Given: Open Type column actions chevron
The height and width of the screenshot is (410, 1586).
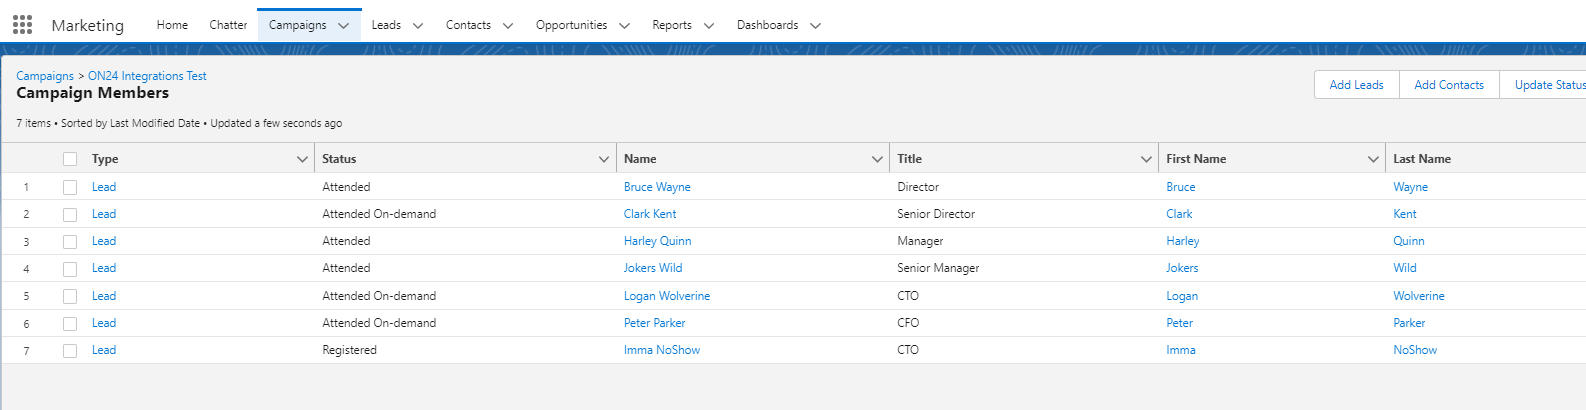Looking at the screenshot, I should click(x=302, y=159).
